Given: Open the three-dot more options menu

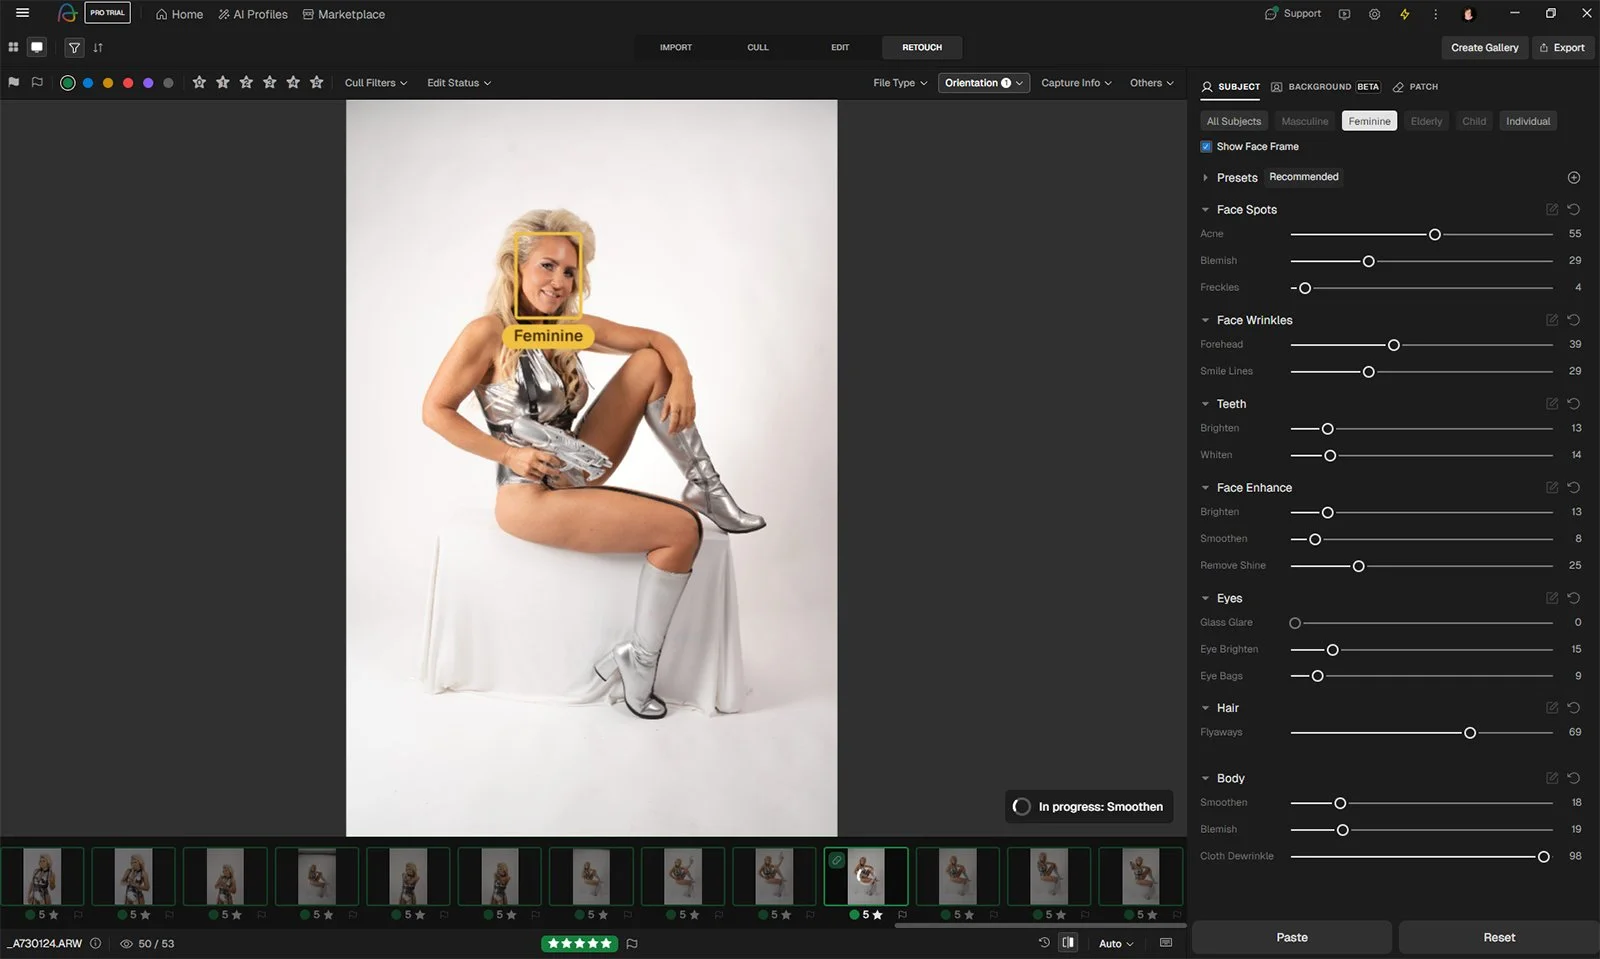Looking at the screenshot, I should [1435, 14].
